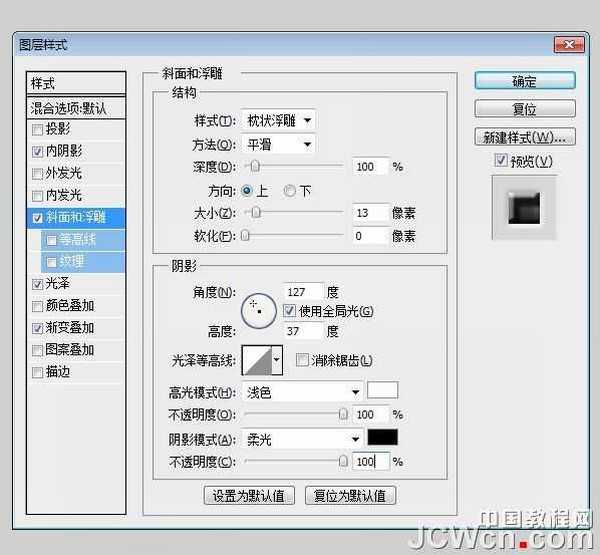Click the angle dial in shading section
Screen dimensions: 600x555
click(257, 303)
